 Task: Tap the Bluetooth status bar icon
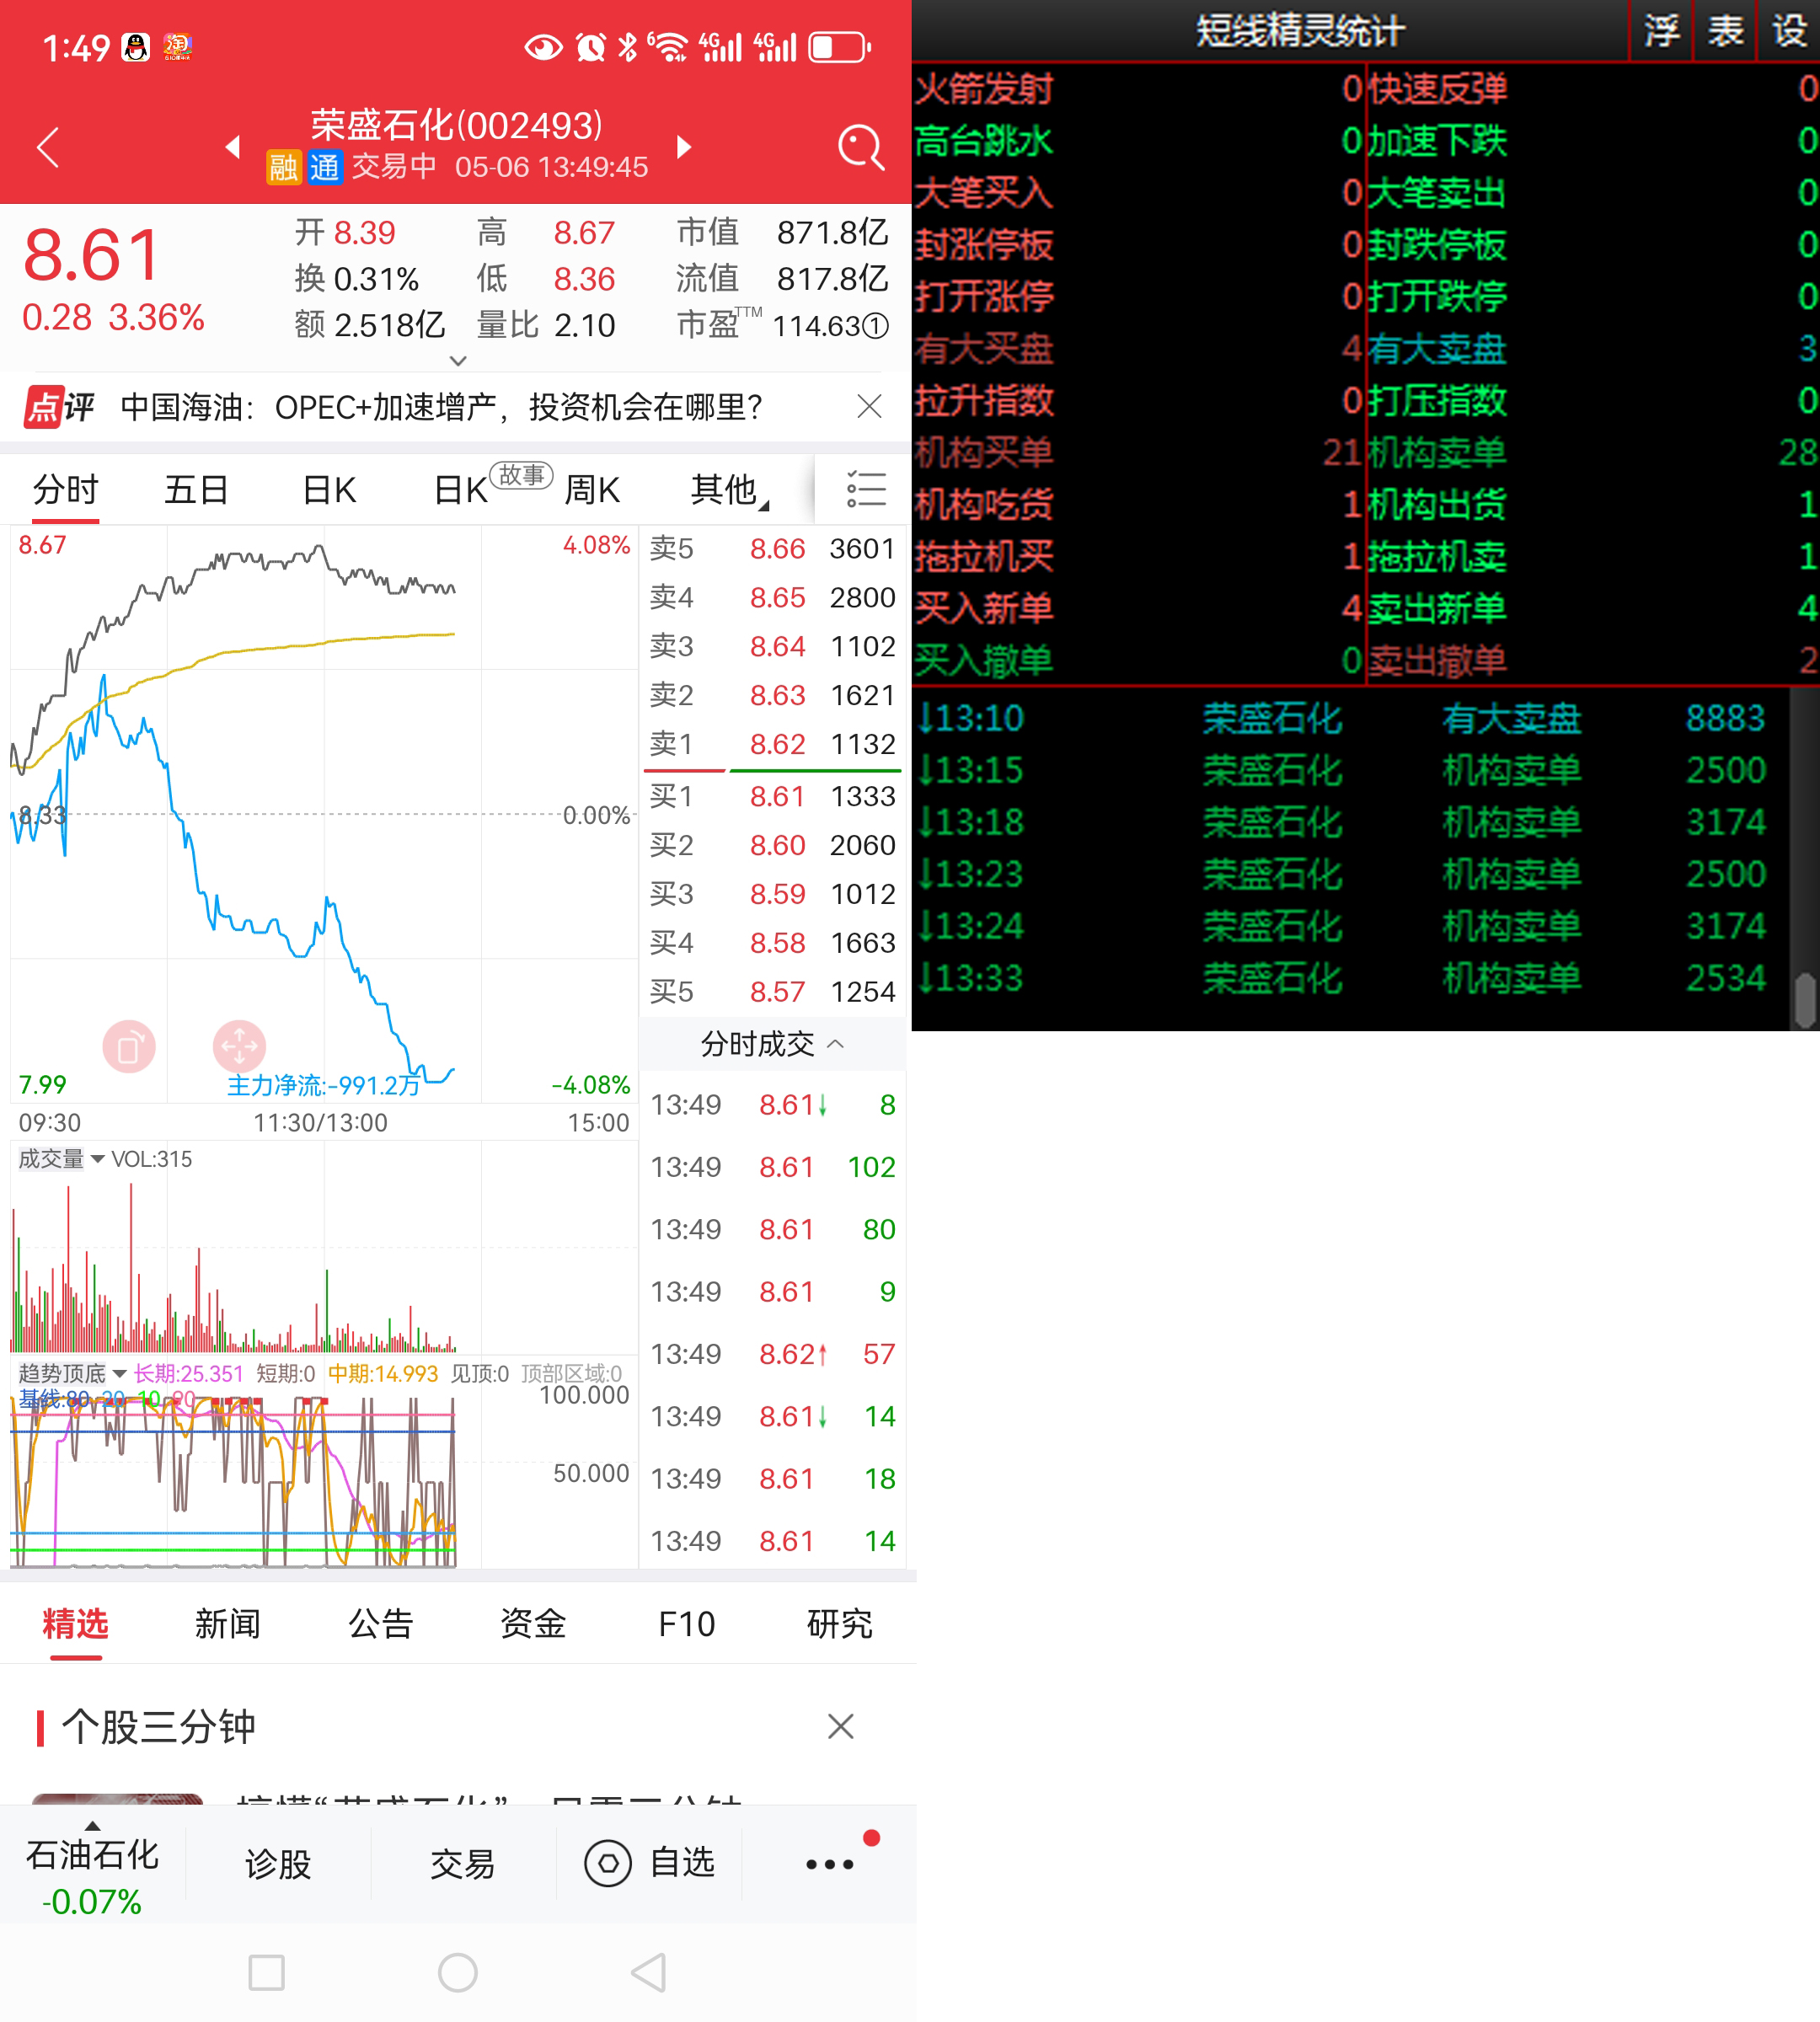point(628,47)
